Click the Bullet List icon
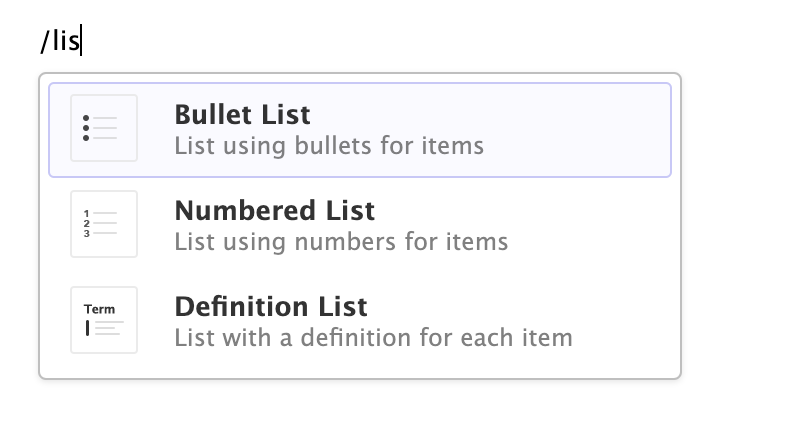The image size is (800, 426). [x=104, y=128]
